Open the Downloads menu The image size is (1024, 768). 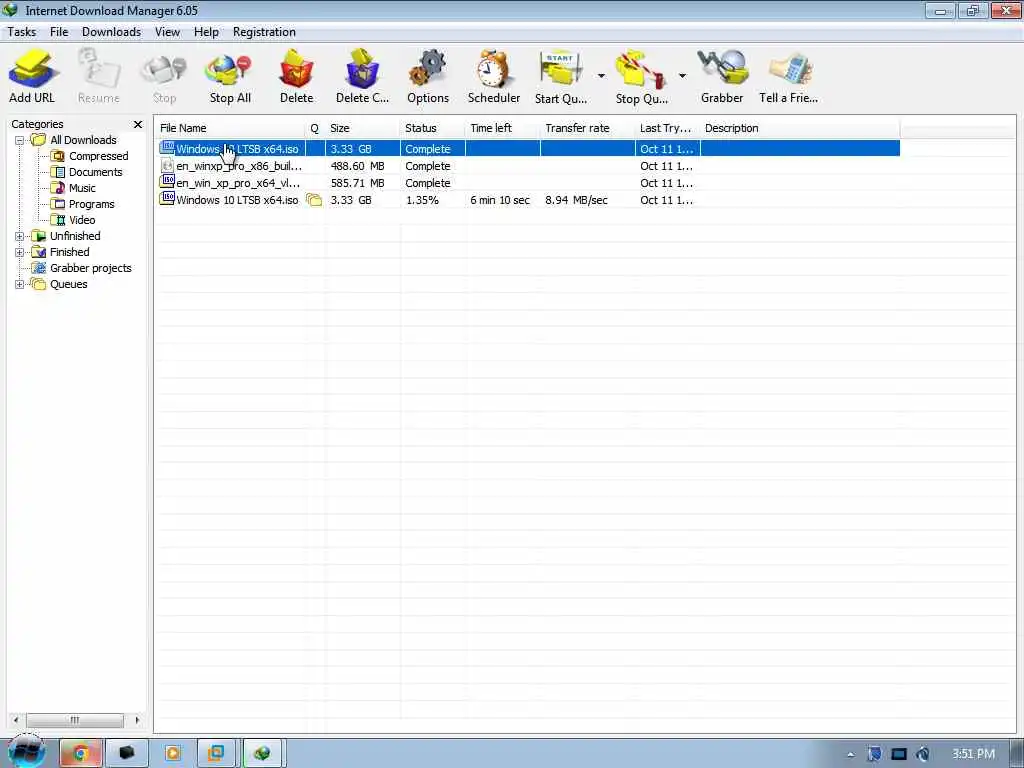point(111,32)
